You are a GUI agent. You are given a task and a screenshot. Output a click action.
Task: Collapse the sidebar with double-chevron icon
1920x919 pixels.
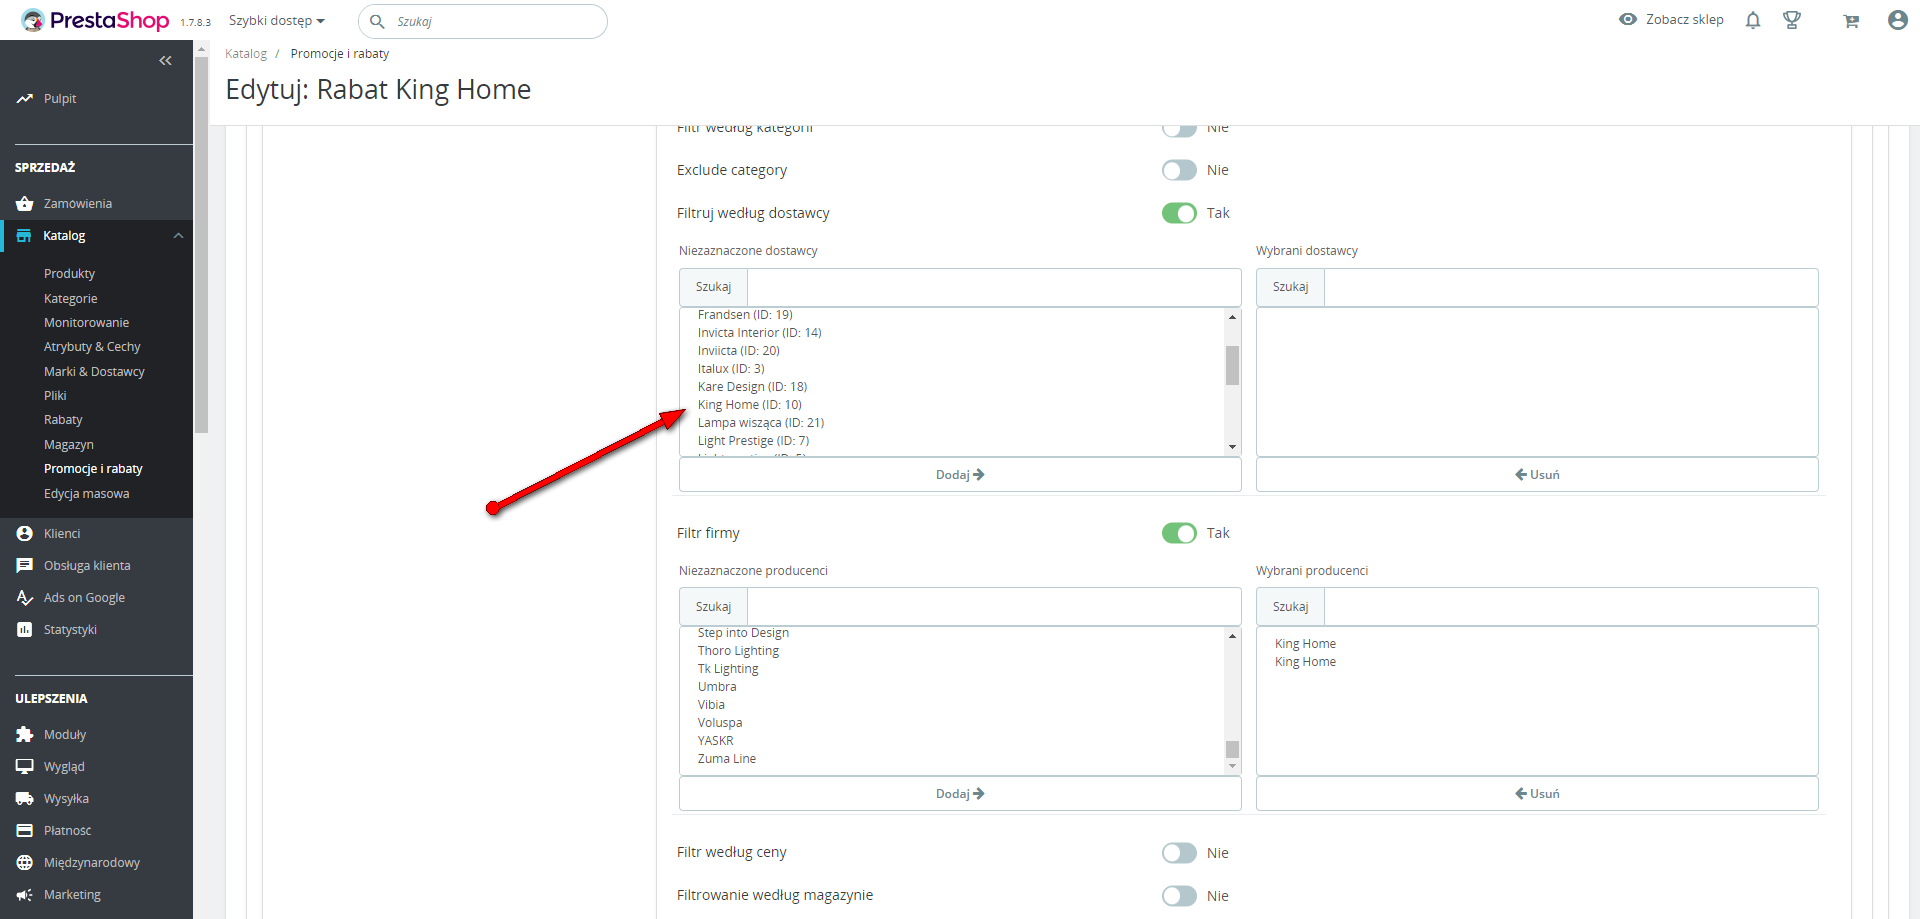click(x=165, y=61)
